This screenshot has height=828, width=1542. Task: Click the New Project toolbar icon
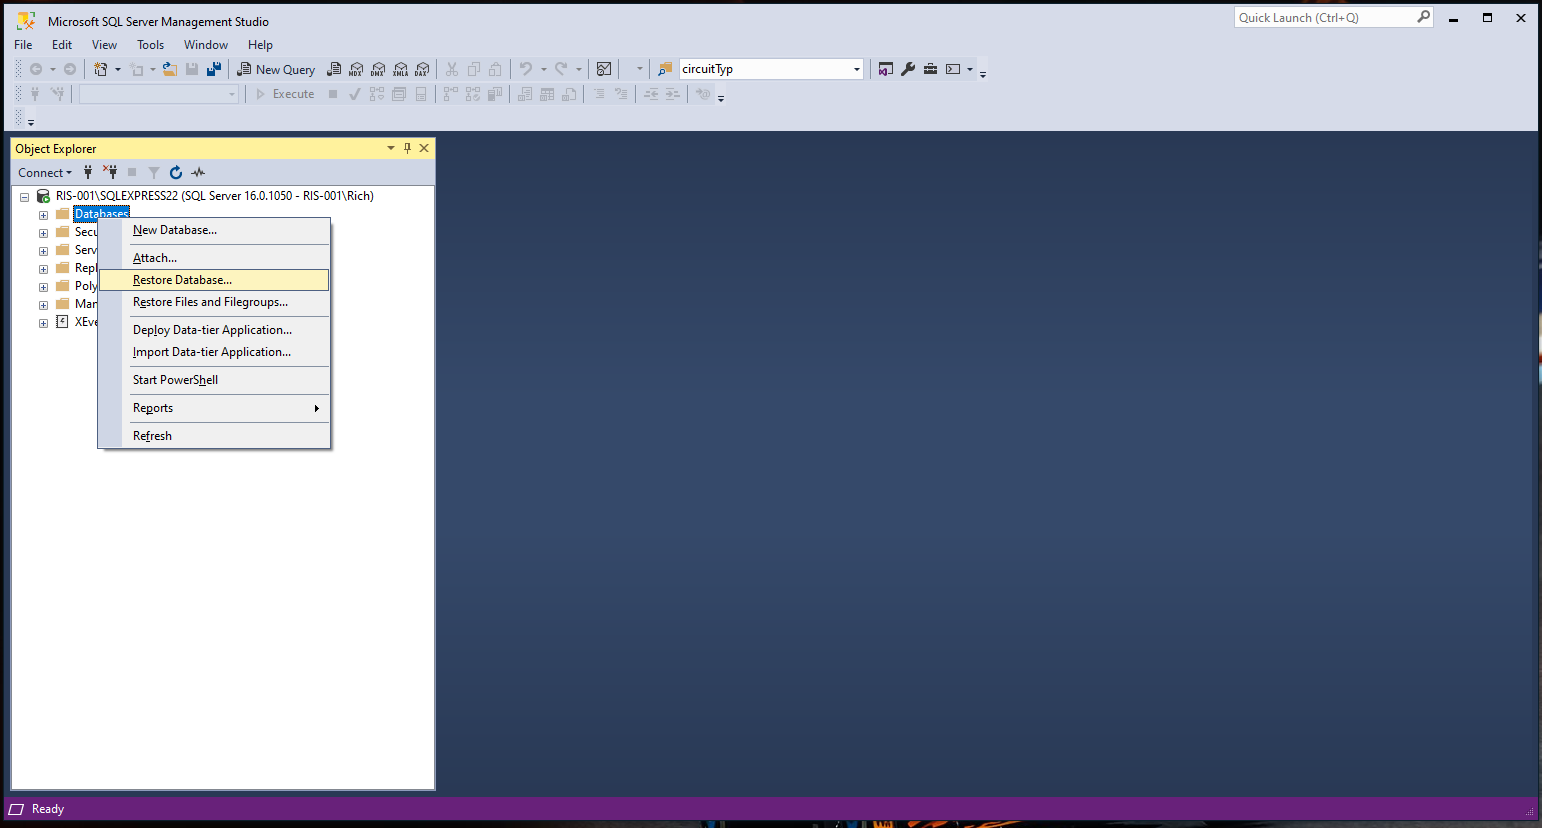point(100,70)
